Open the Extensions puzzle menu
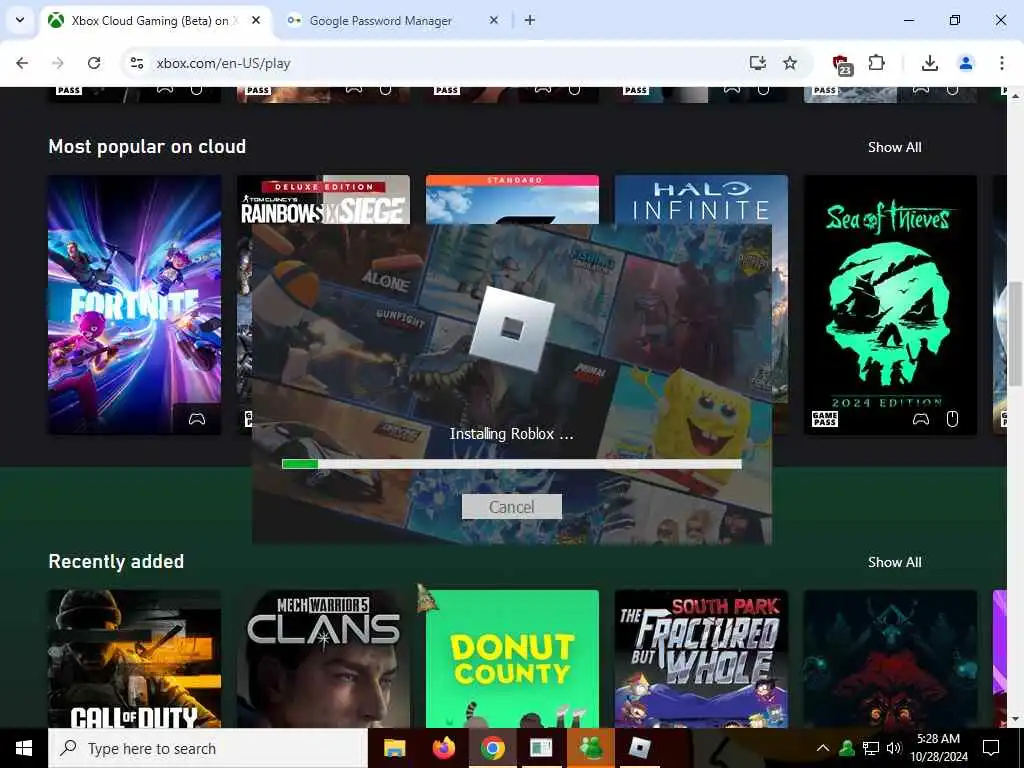The image size is (1024, 768). point(876,63)
